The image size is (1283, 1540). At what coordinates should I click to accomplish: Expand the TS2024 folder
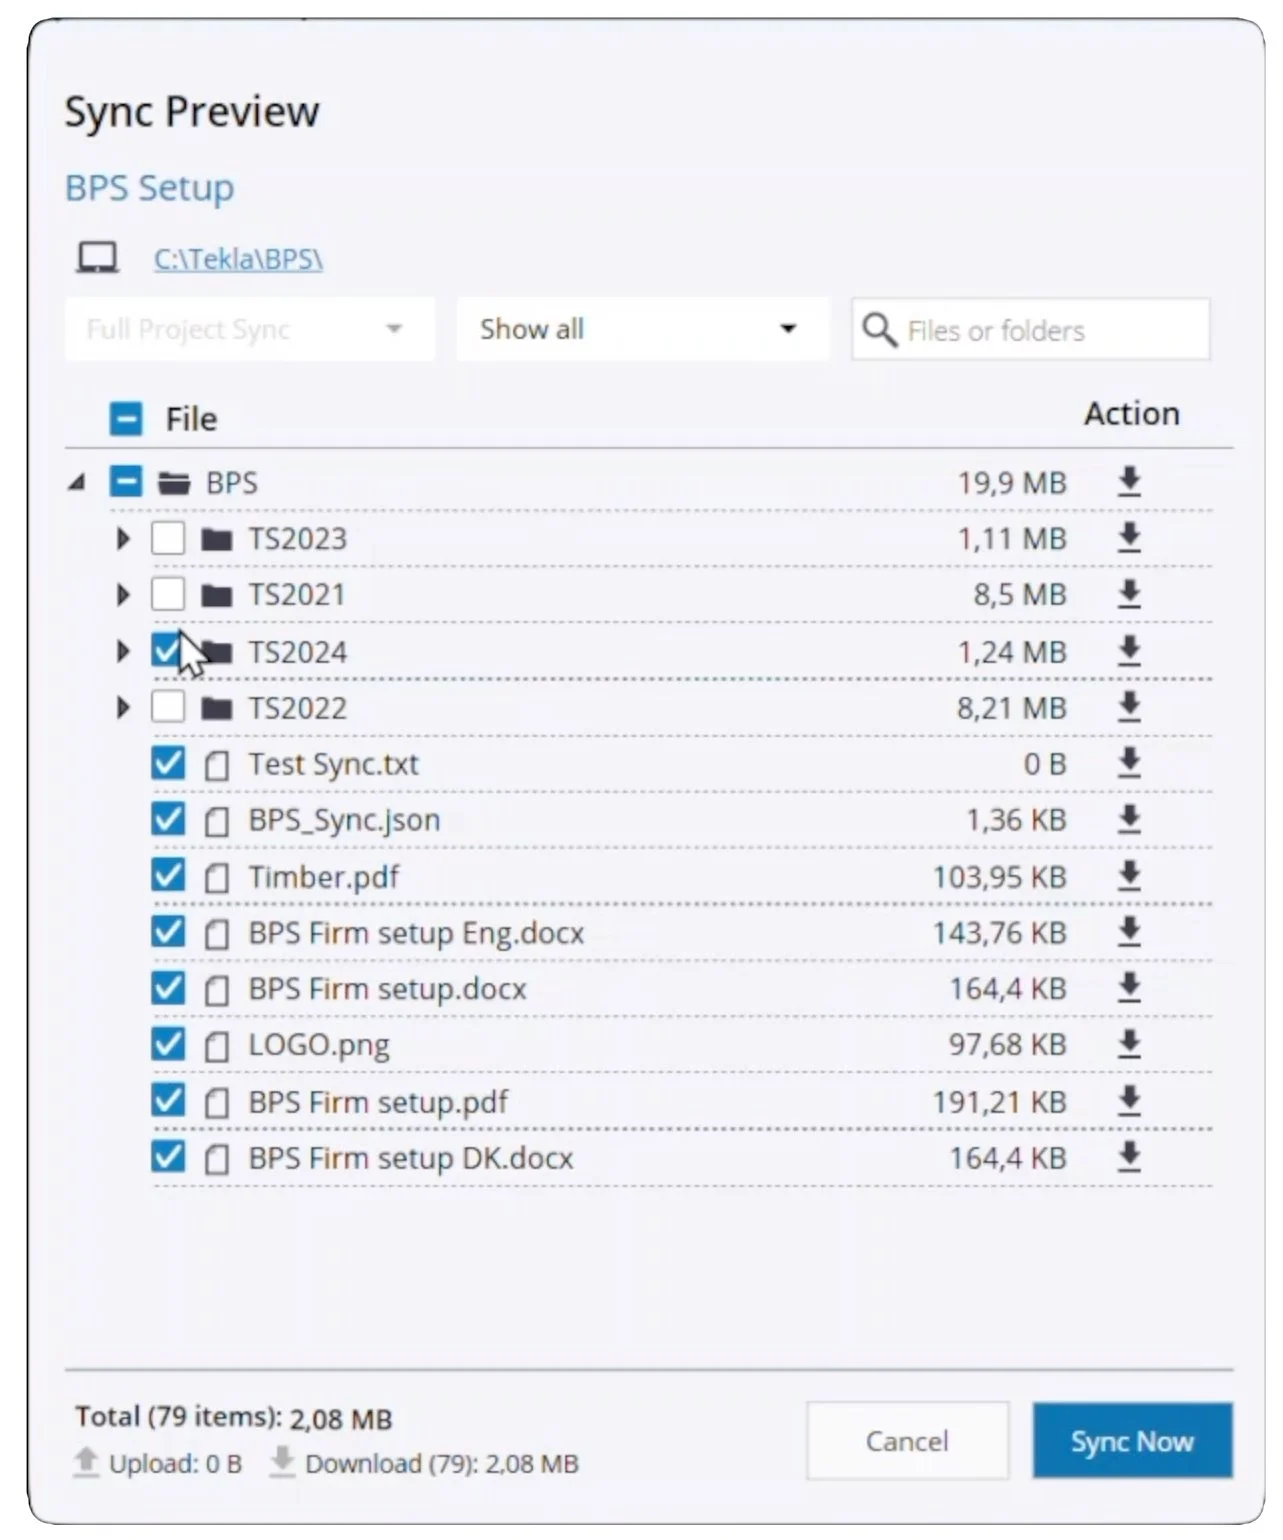123,652
